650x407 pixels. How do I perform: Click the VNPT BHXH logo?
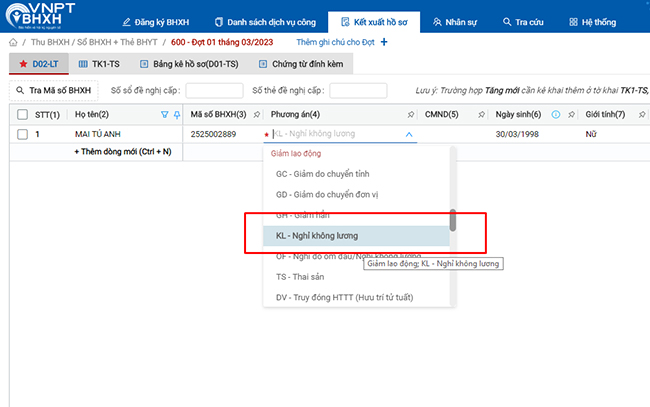click(40, 16)
